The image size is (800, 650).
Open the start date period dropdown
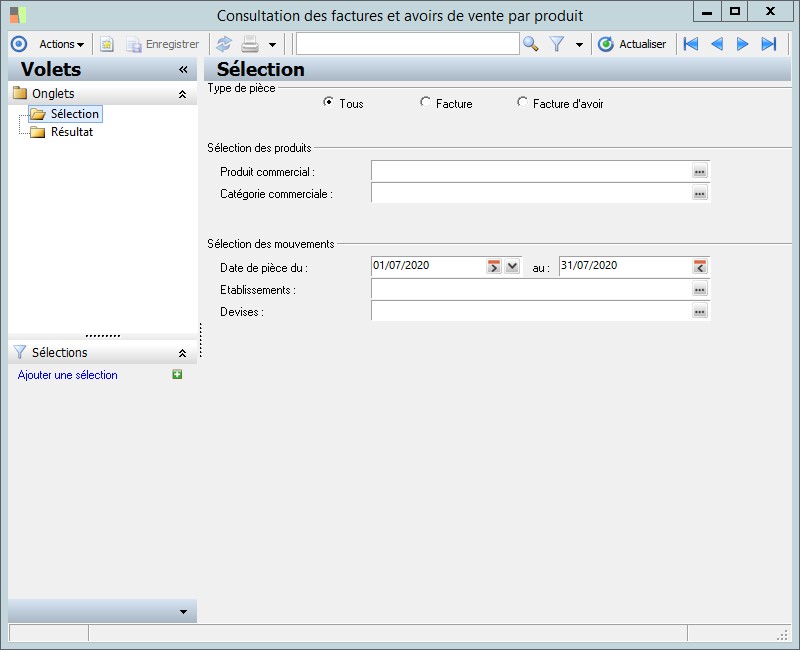(512, 266)
